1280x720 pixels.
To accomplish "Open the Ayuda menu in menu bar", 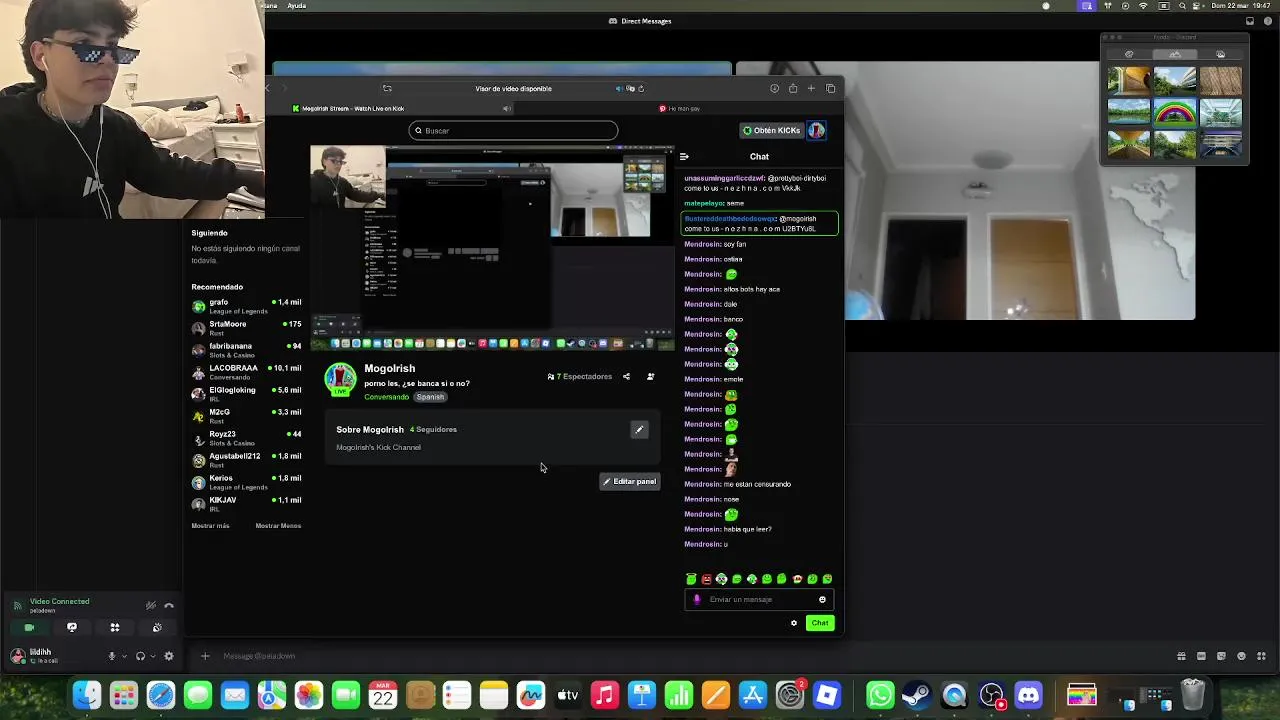I will tap(297, 5).
